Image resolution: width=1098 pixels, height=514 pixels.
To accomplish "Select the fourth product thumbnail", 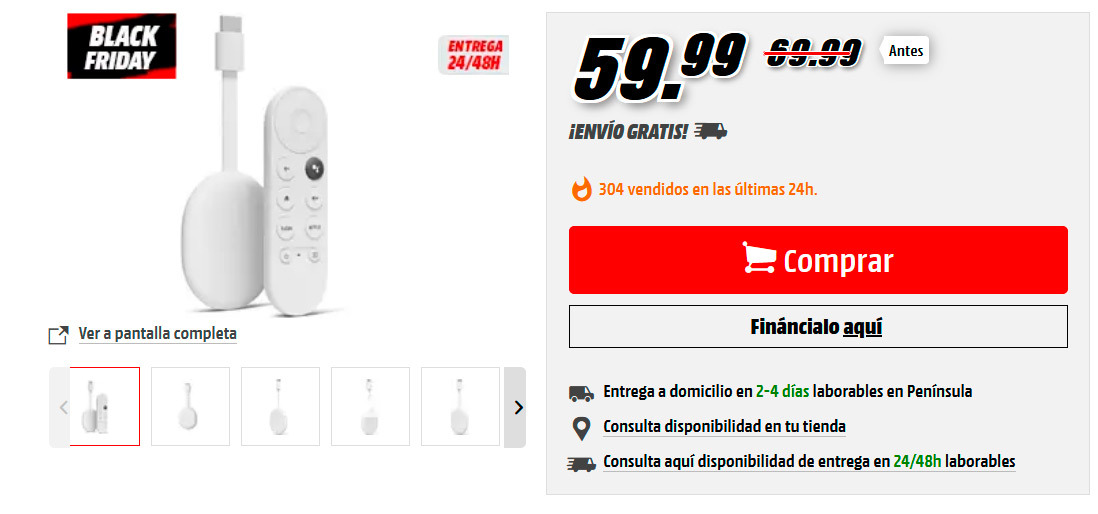I will 370,407.
